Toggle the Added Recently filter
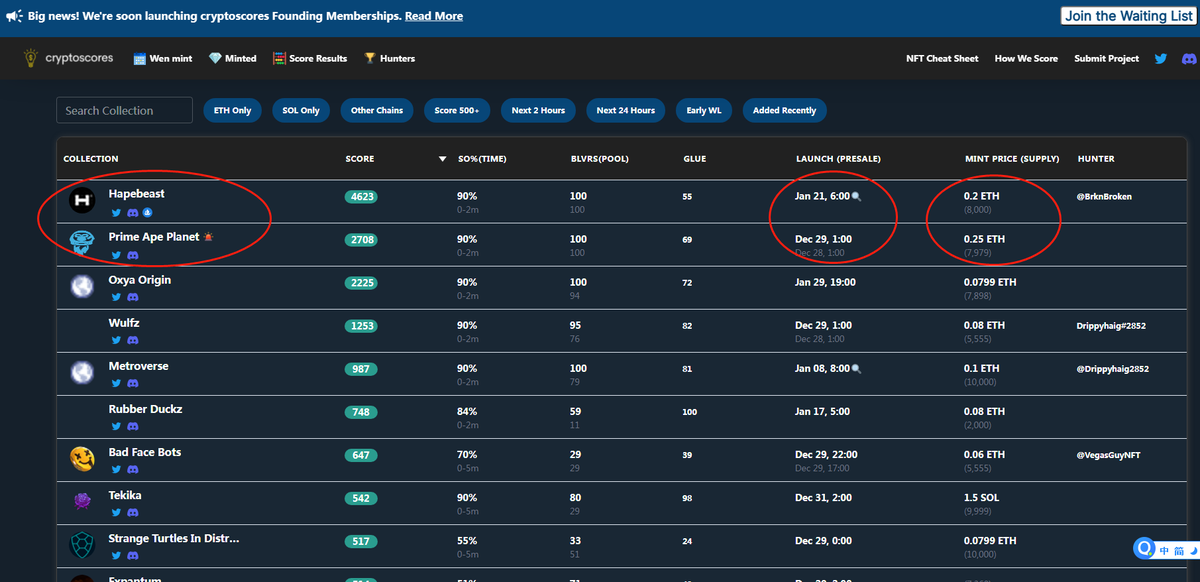This screenshot has width=1200, height=582. click(785, 110)
